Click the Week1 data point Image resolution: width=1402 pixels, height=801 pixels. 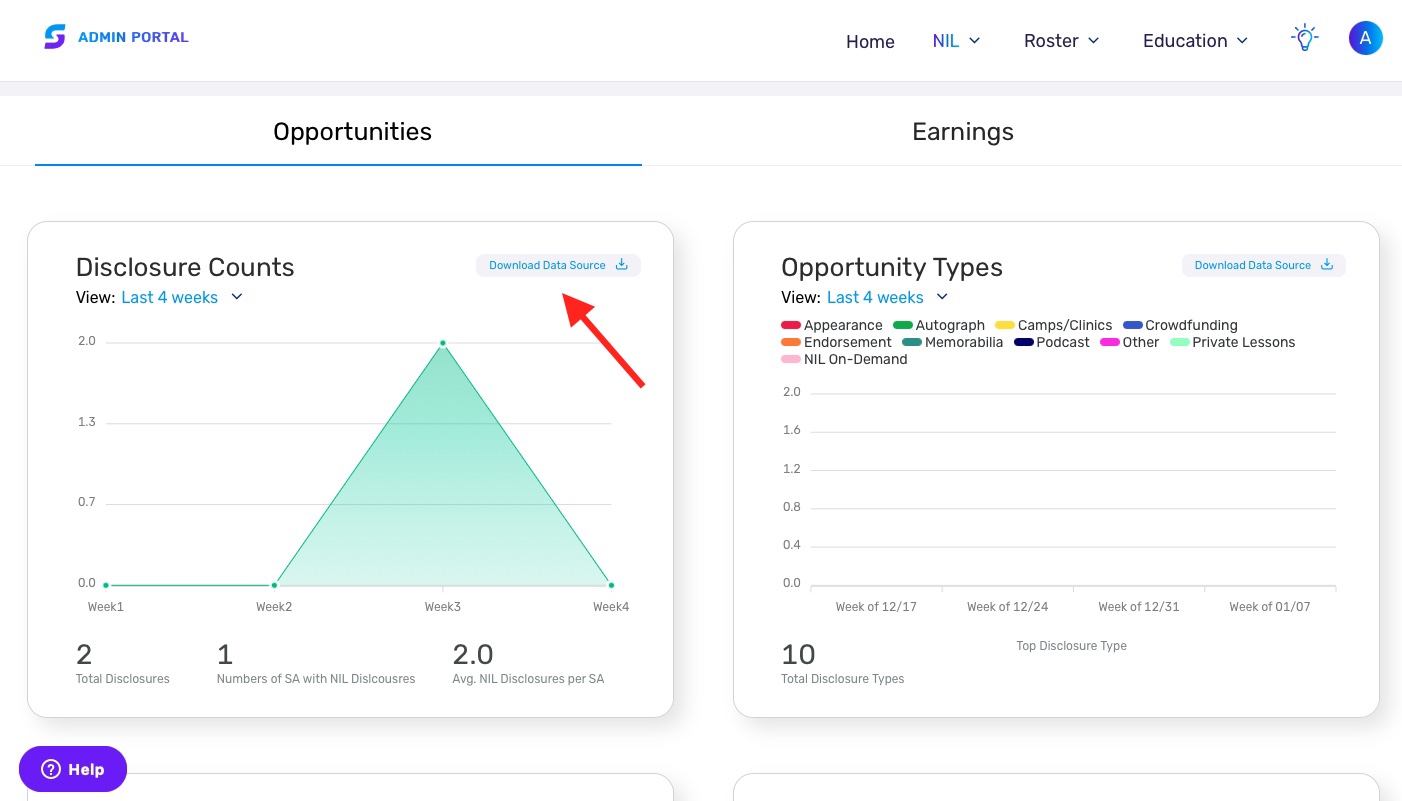(106, 585)
